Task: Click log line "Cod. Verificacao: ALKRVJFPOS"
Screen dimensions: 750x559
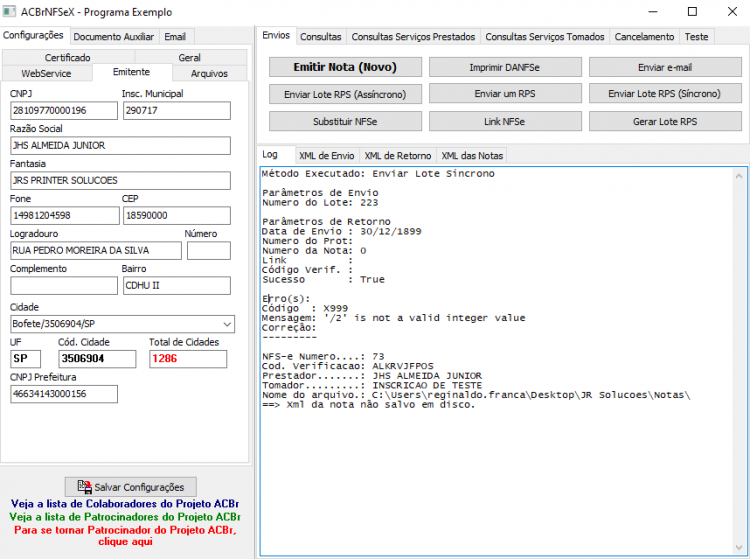Action: 348,366
